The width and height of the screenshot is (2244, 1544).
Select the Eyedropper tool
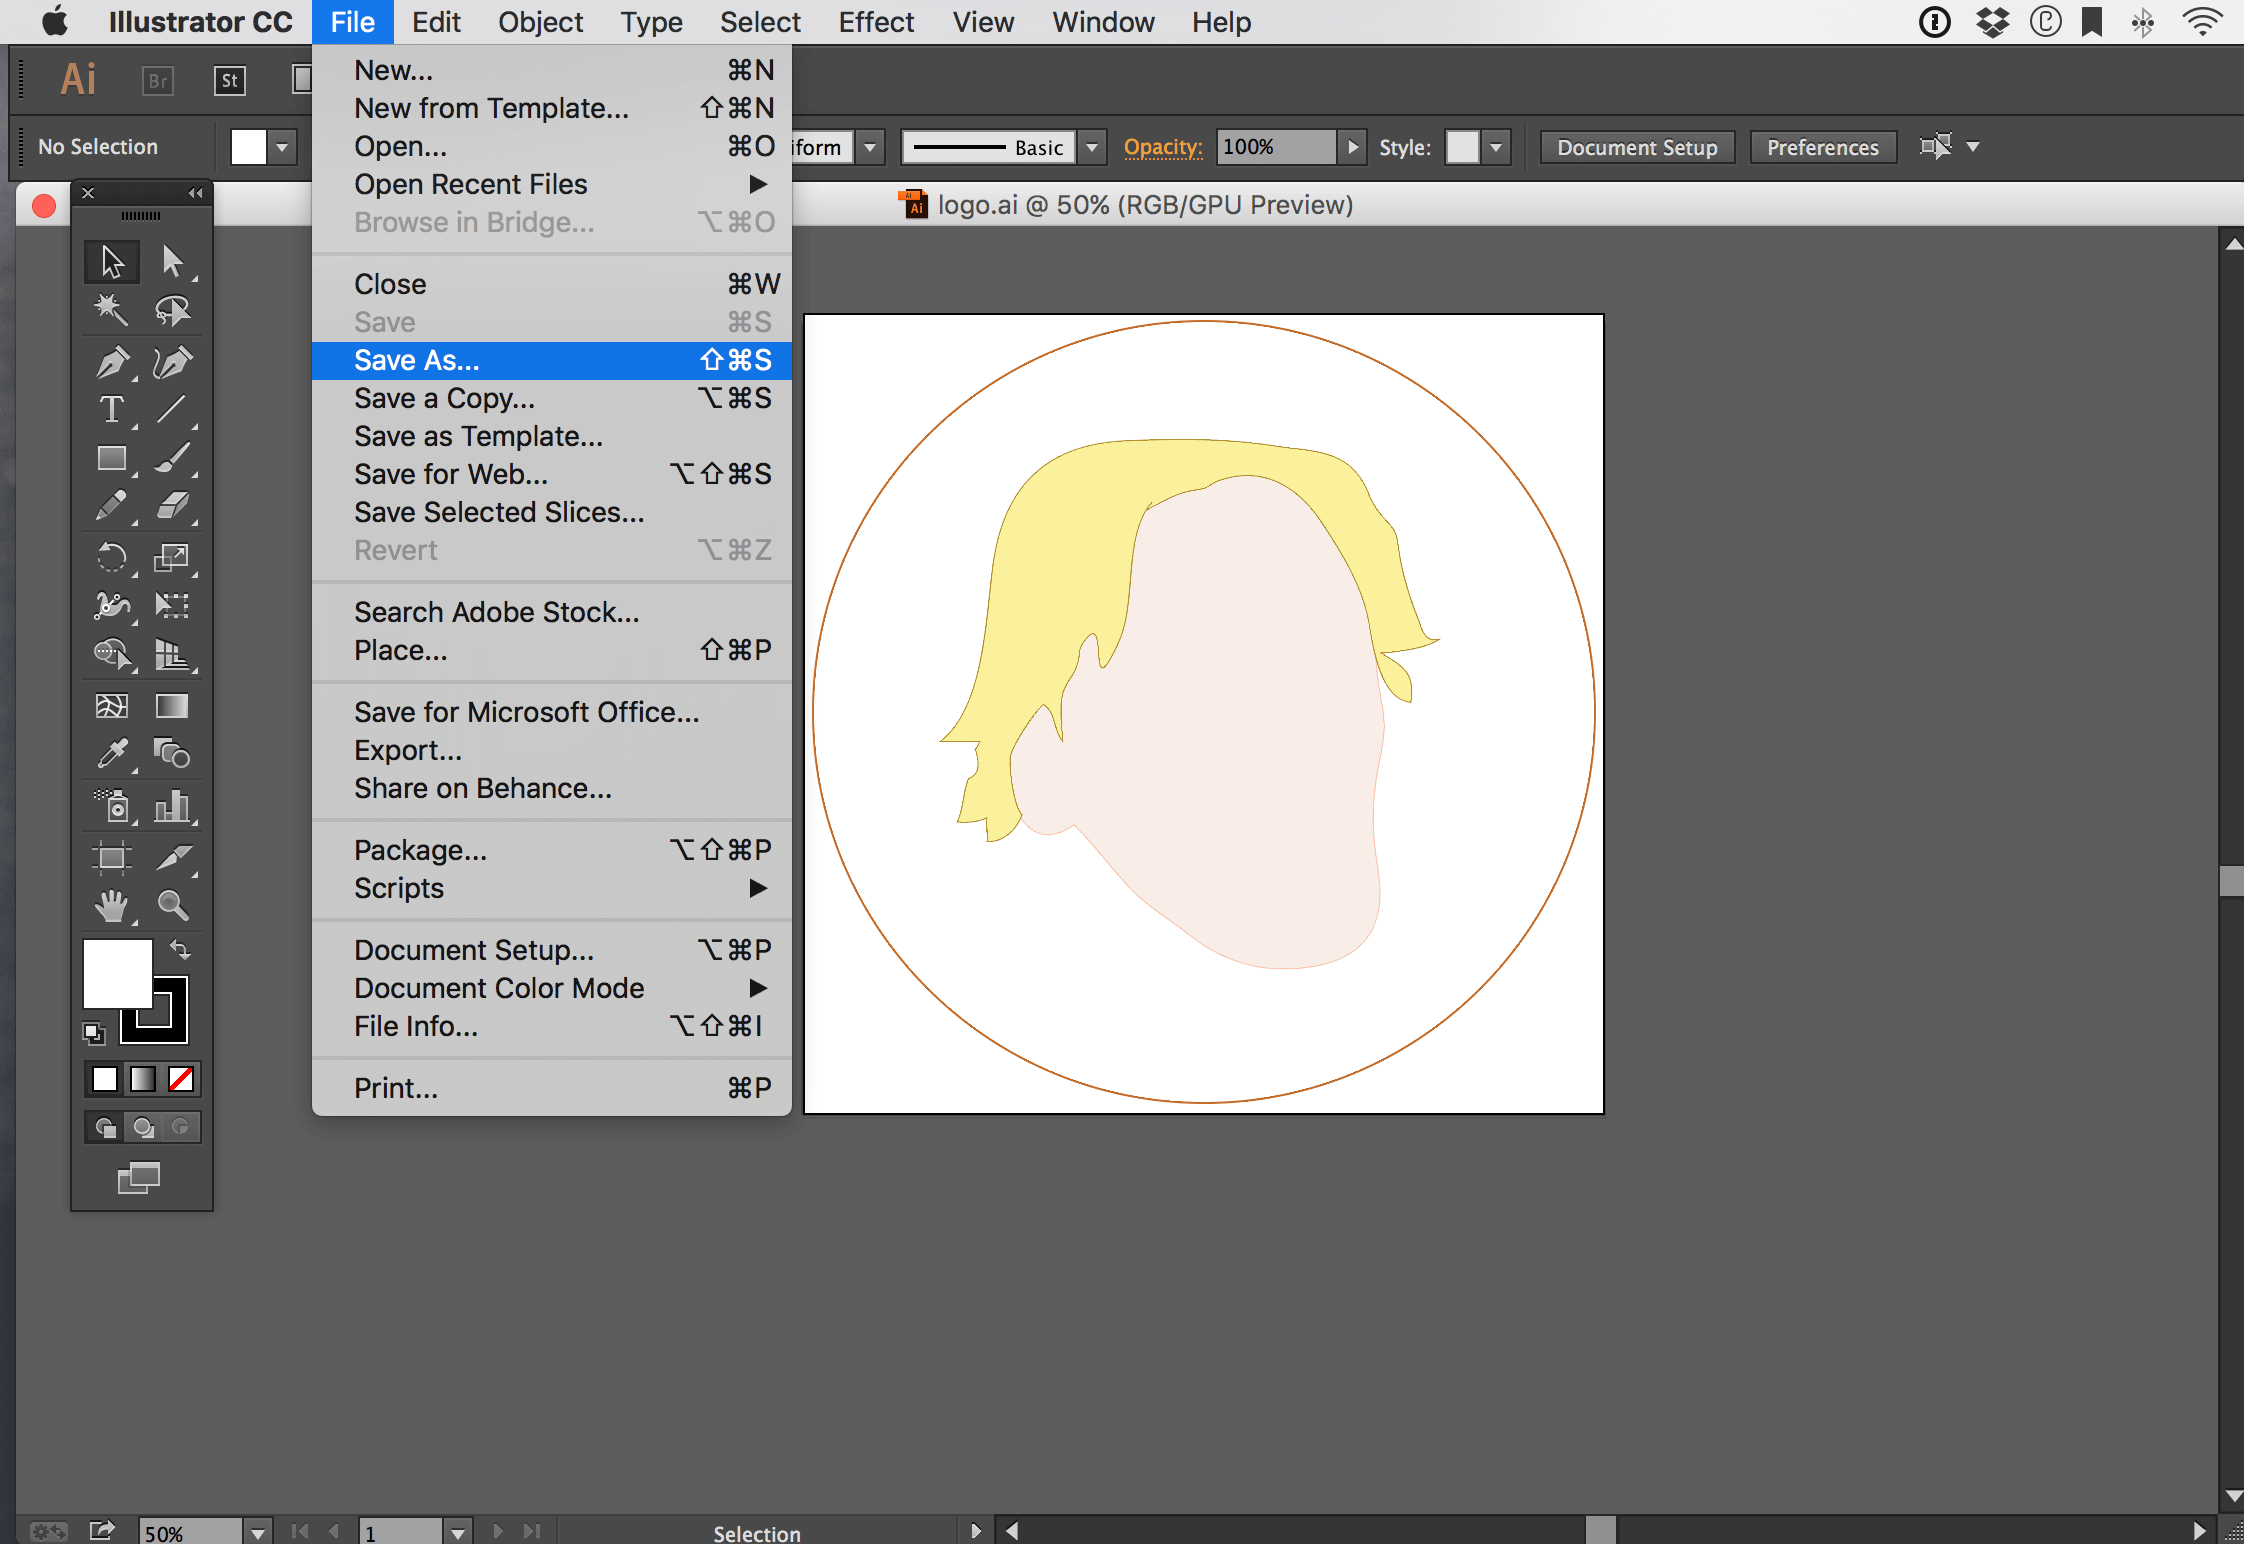click(111, 752)
